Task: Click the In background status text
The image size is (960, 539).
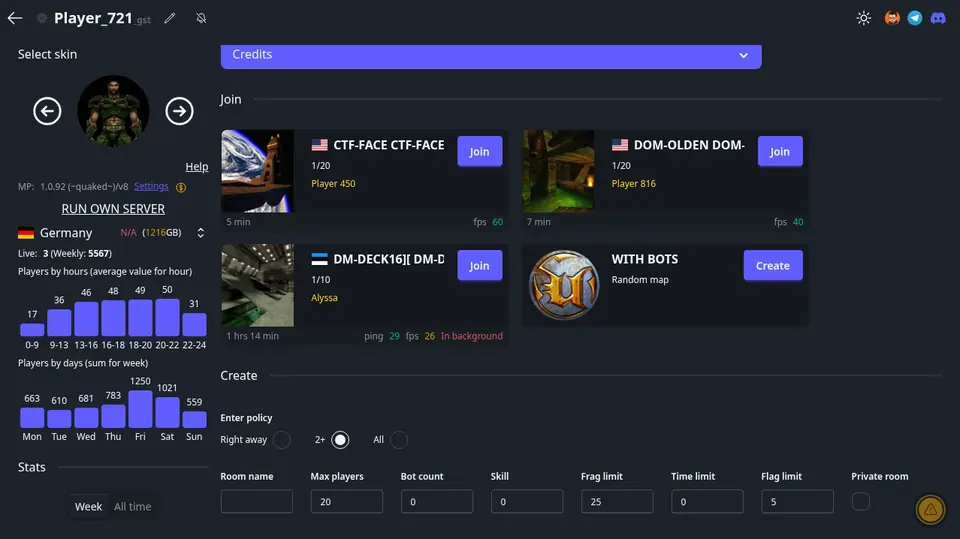Action: 471,336
